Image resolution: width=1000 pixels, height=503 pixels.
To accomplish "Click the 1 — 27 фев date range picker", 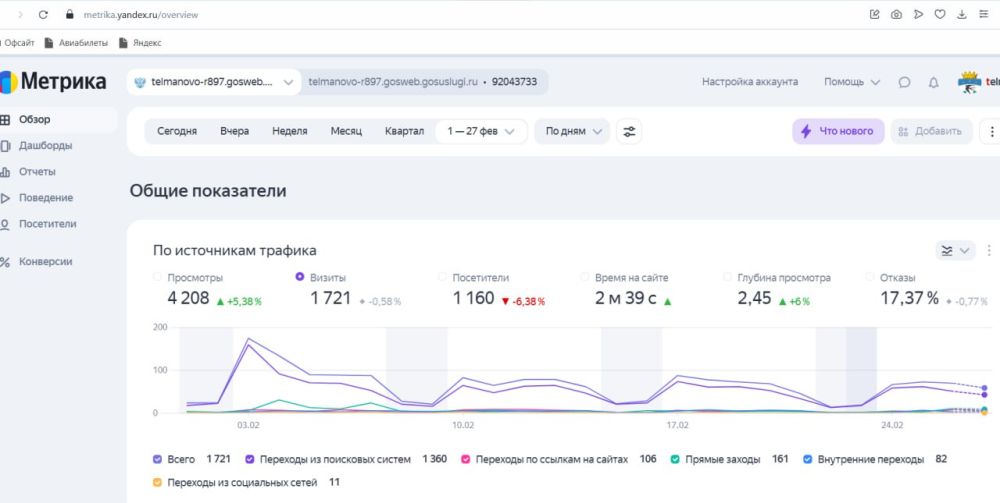I will 481,131.
